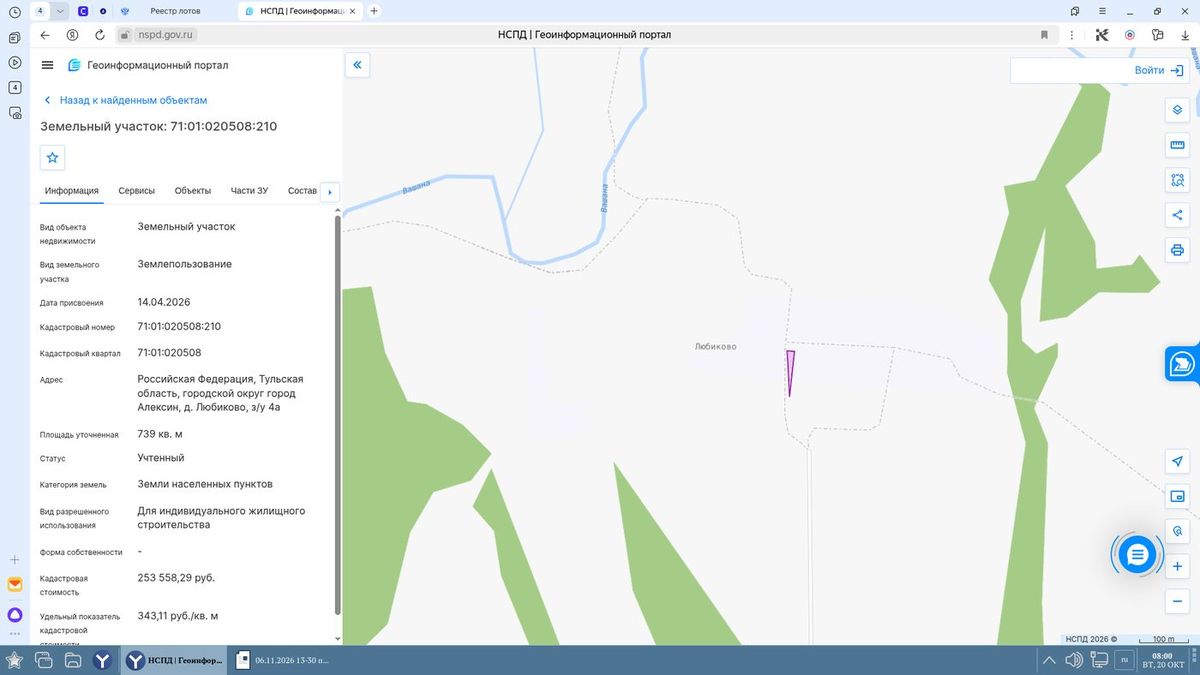The height and width of the screenshot is (675, 1200).
Task: Open the map layers panel
Action: coord(1177,110)
